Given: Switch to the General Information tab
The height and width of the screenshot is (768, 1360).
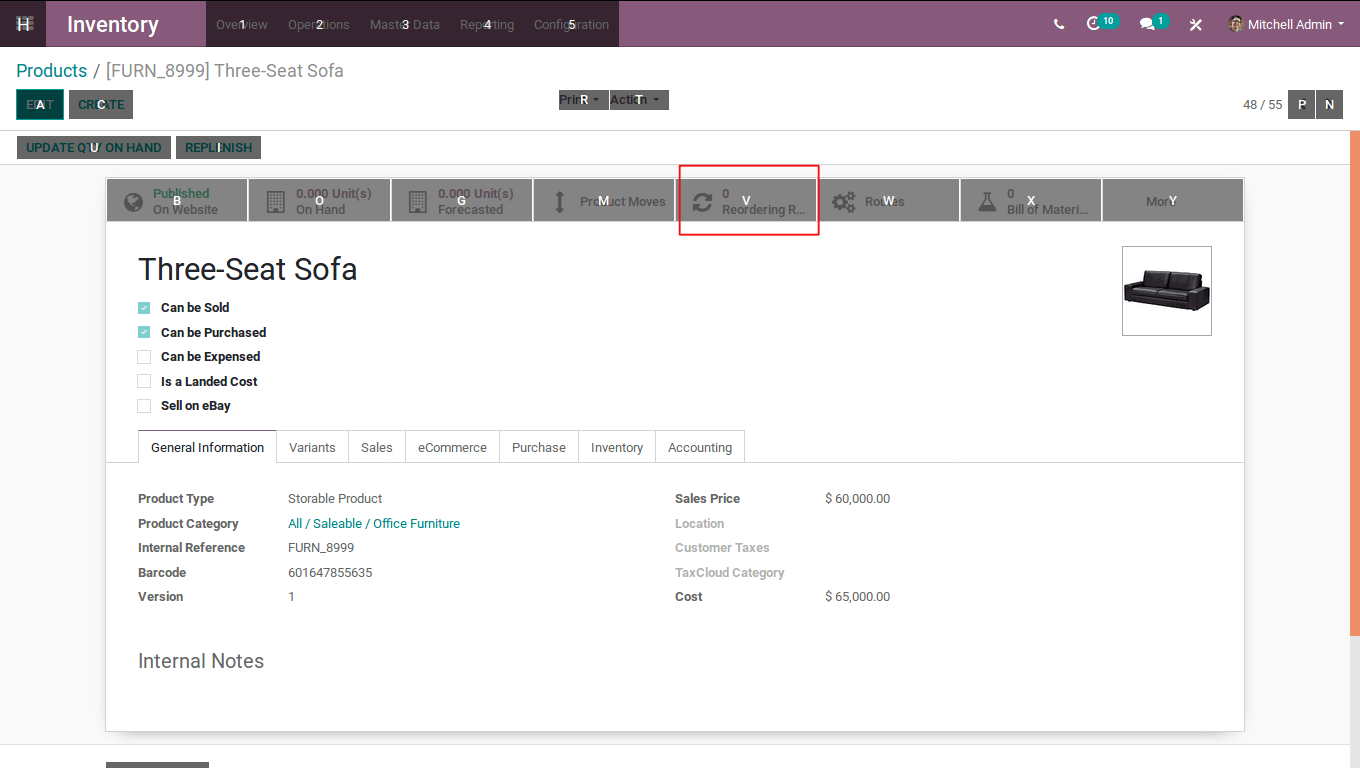Looking at the screenshot, I should coord(207,447).
